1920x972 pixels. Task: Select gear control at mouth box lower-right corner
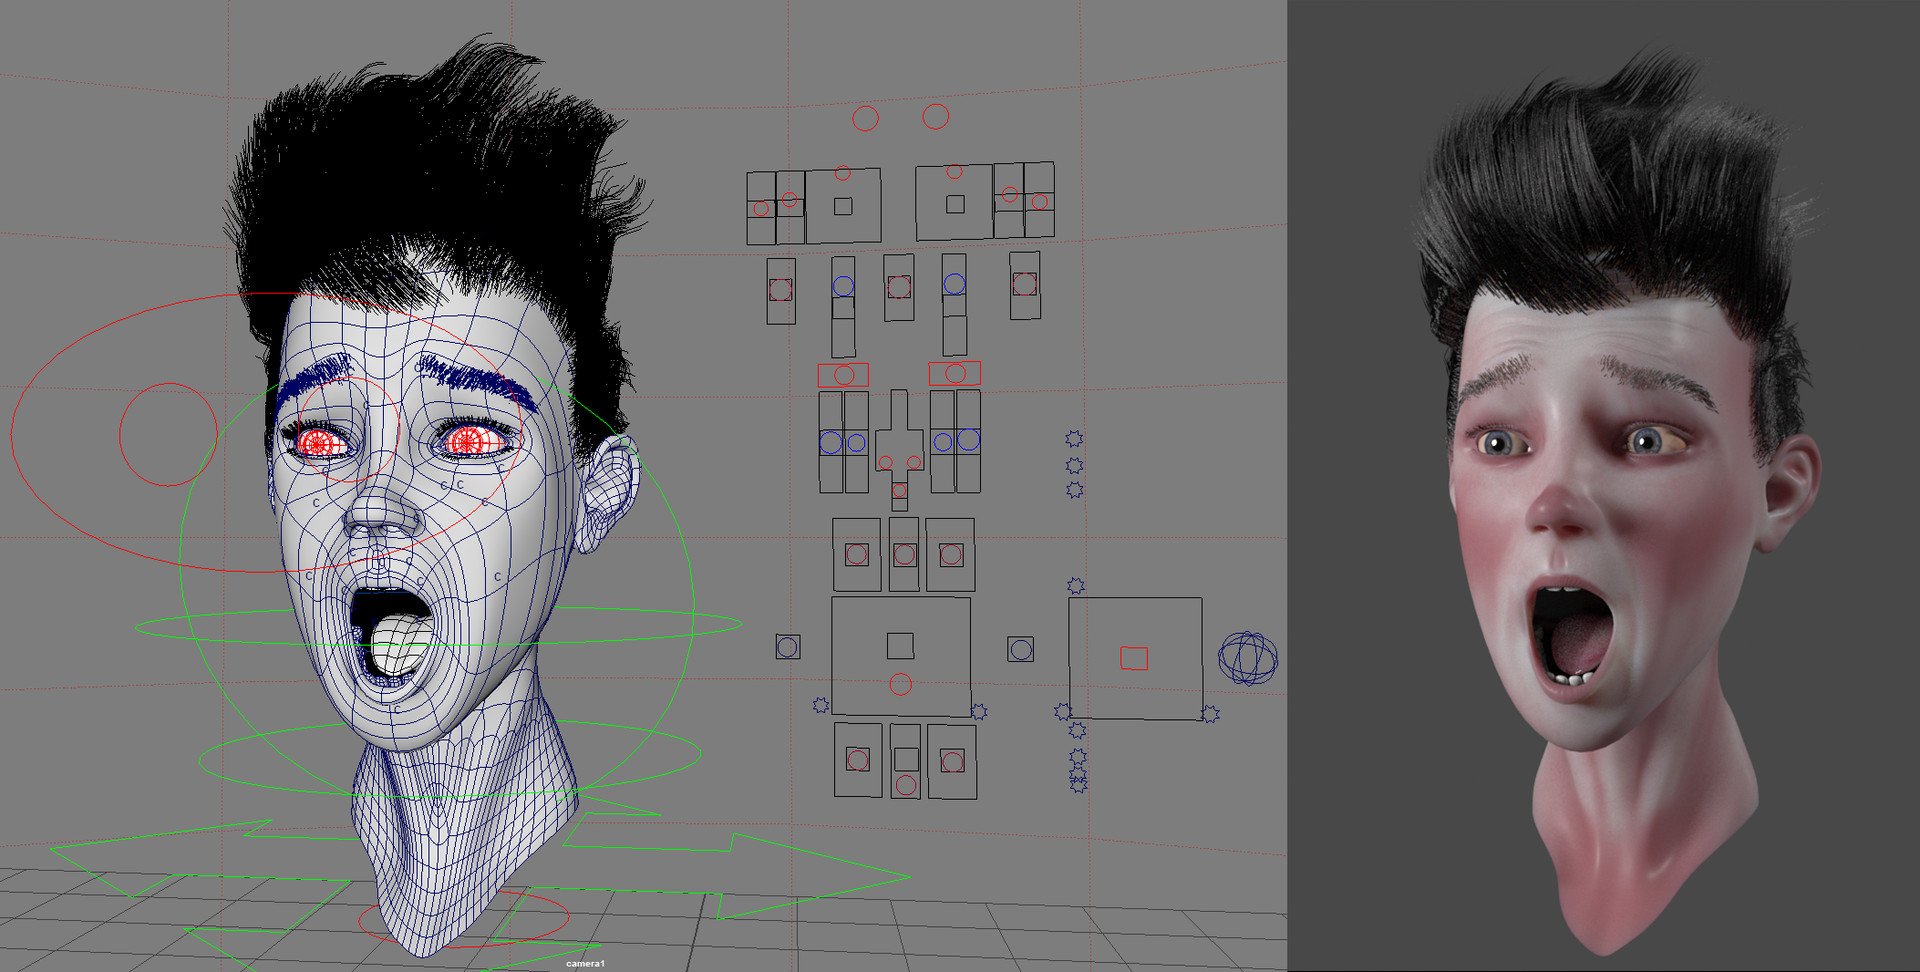[979, 711]
